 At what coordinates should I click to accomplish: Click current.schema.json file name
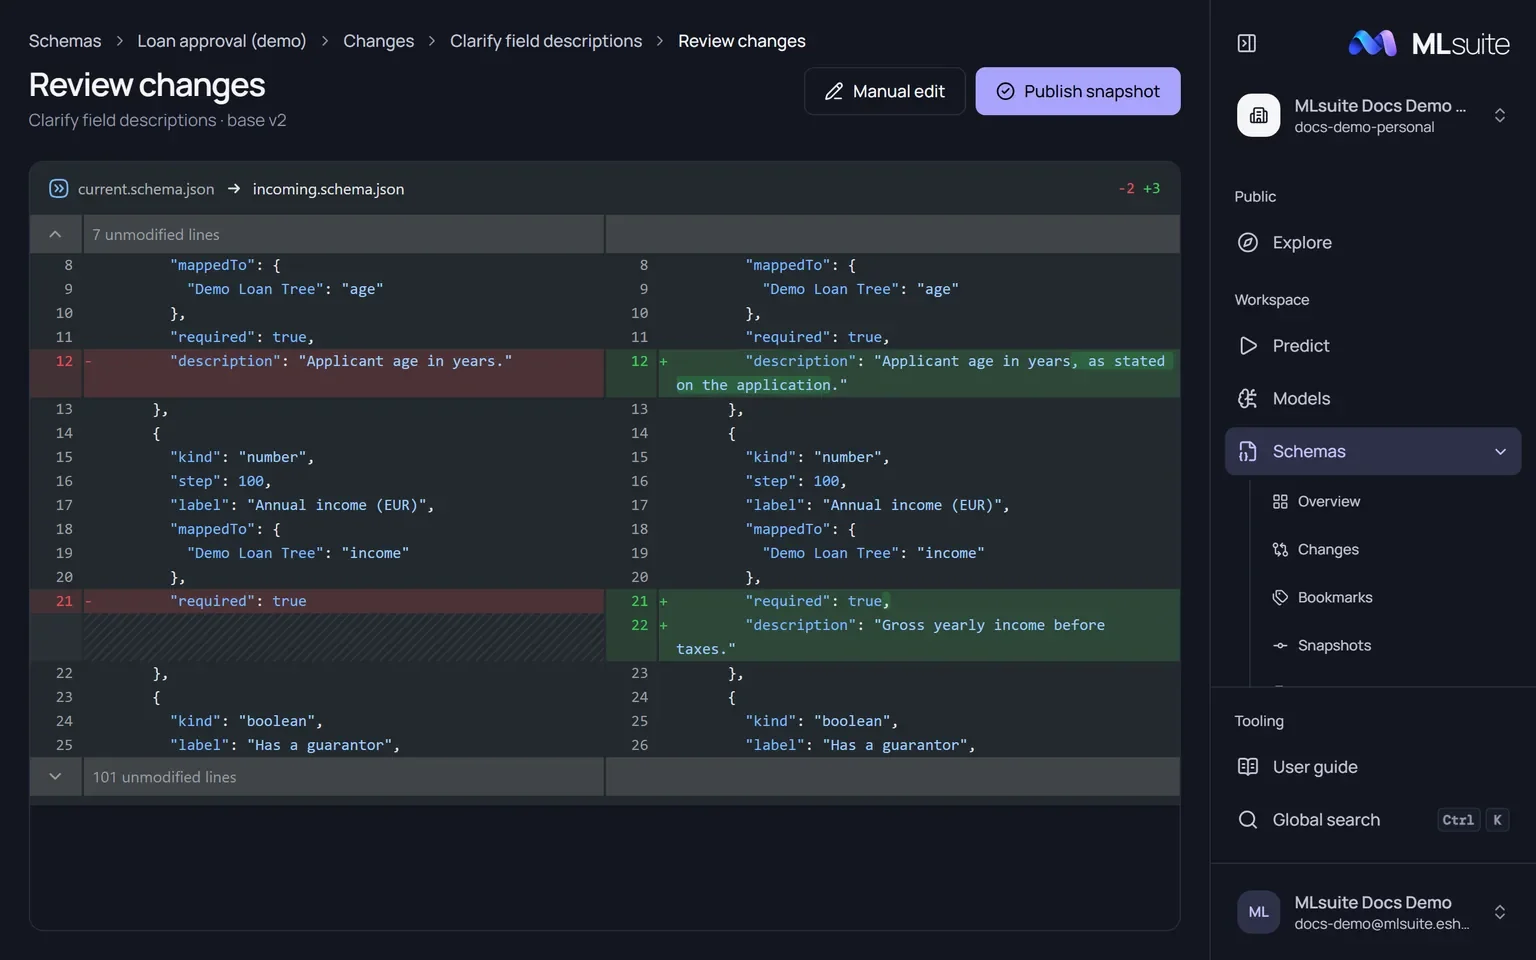pyautogui.click(x=146, y=189)
